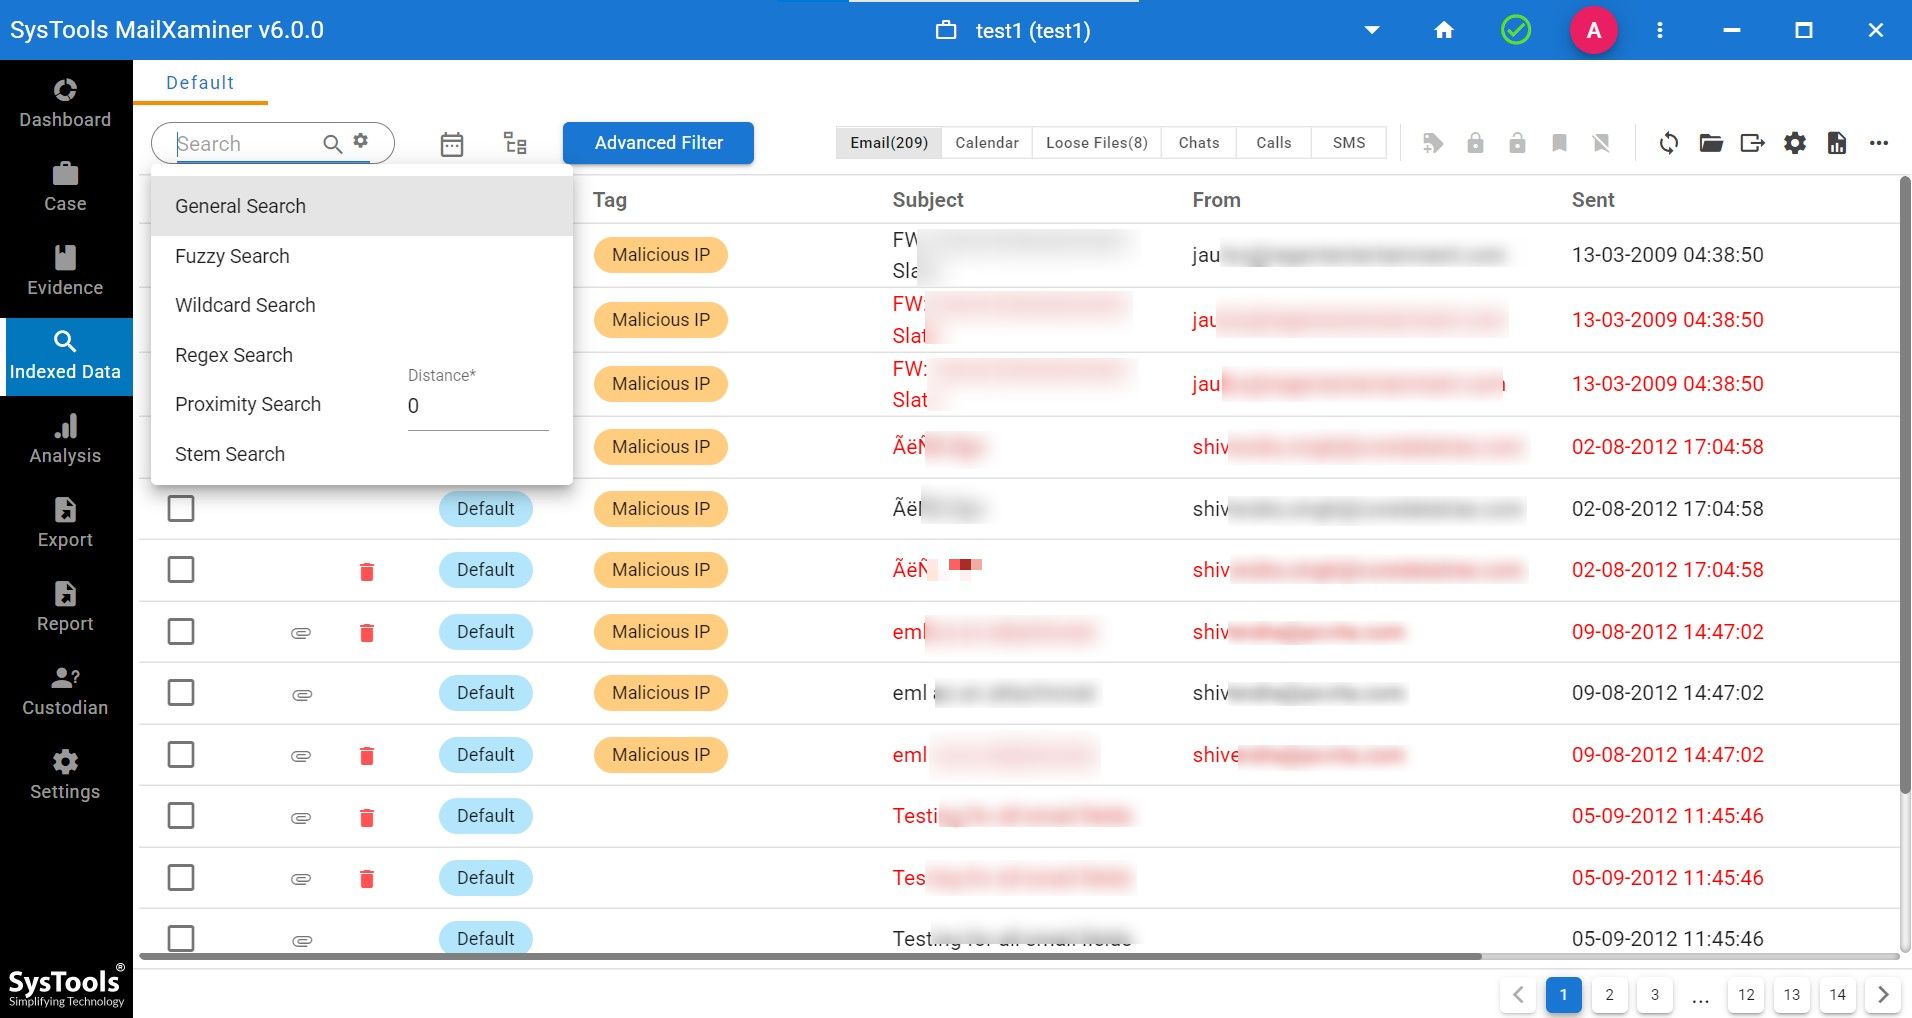Switch to SMS tab
The image size is (1912, 1018).
tap(1349, 143)
